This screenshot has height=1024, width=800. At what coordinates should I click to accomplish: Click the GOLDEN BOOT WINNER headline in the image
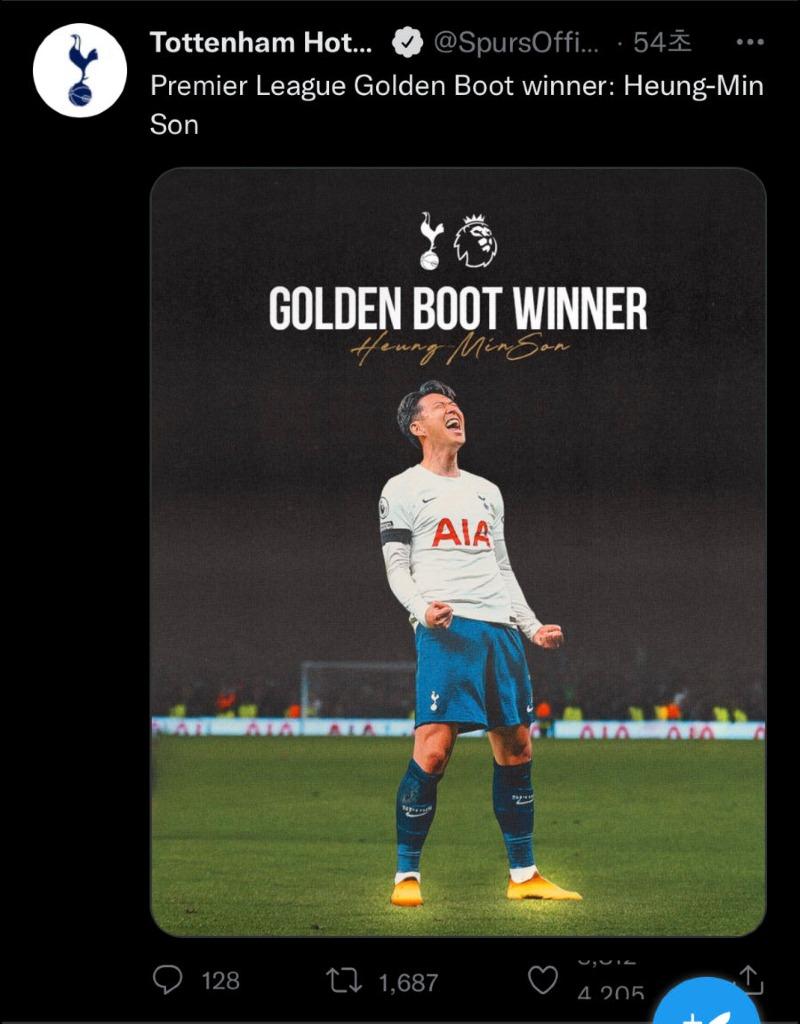click(458, 308)
